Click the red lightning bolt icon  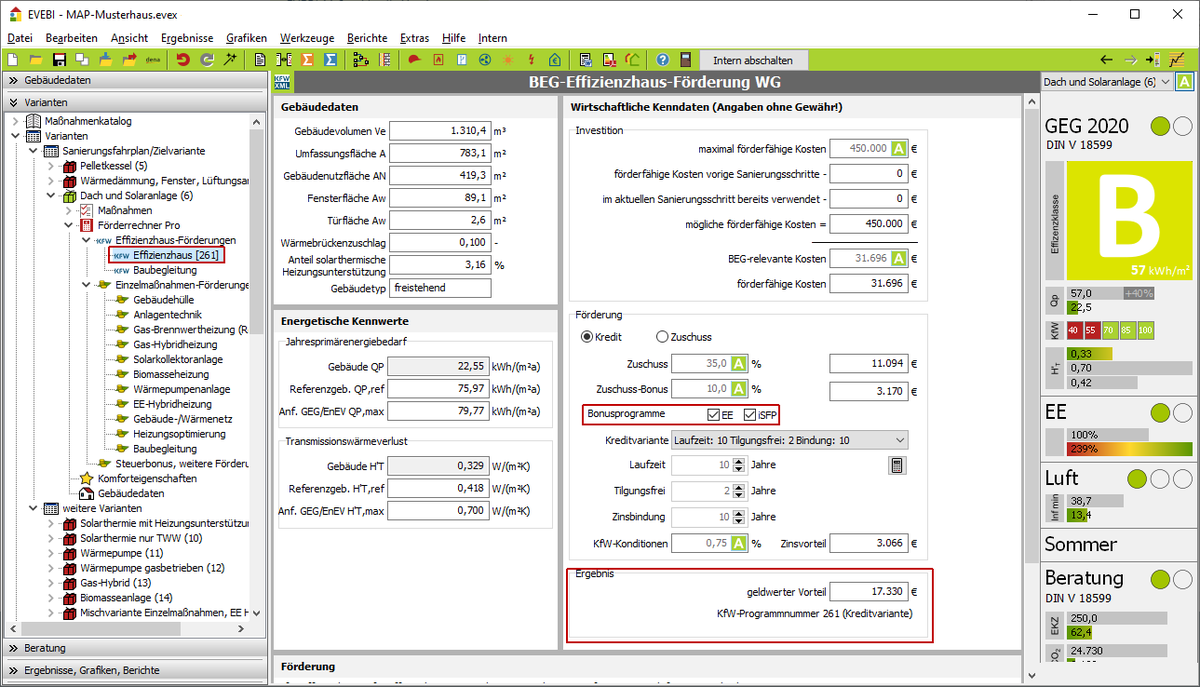coord(531,60)
